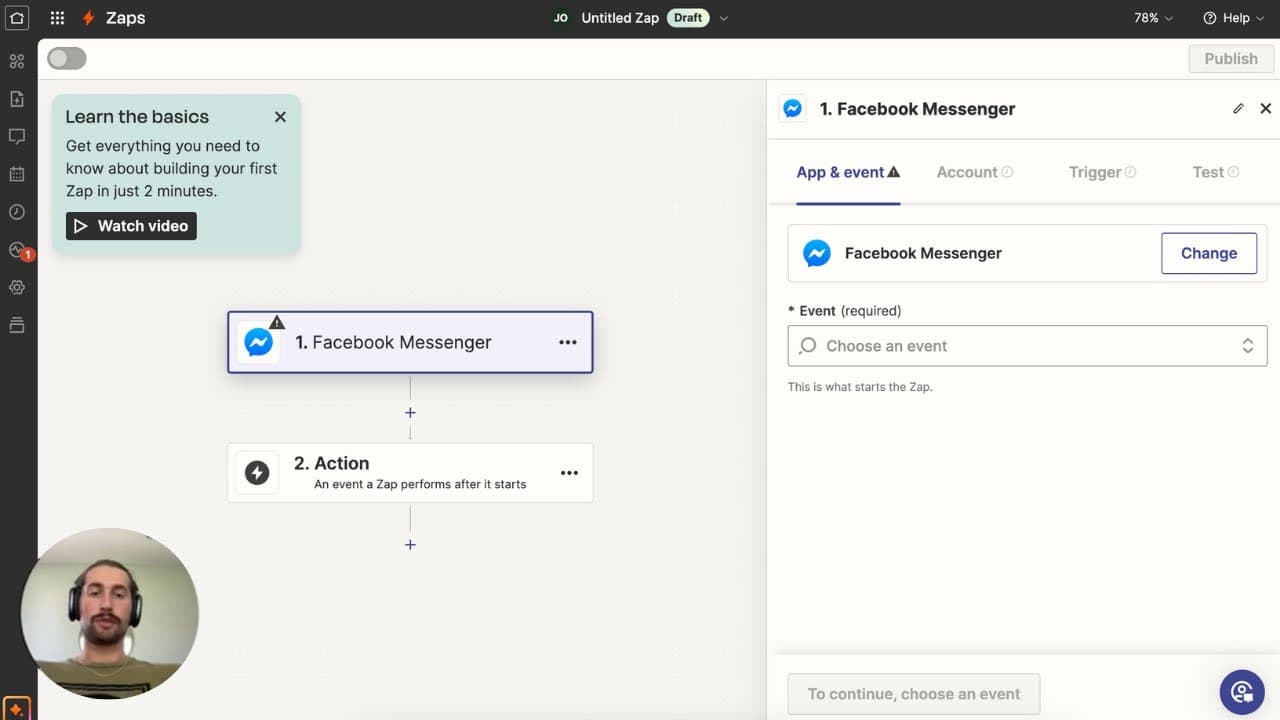Close the Facebook Messenger step panel
The height and width of the screenshot is (720, 1280).
(1265, 108)
